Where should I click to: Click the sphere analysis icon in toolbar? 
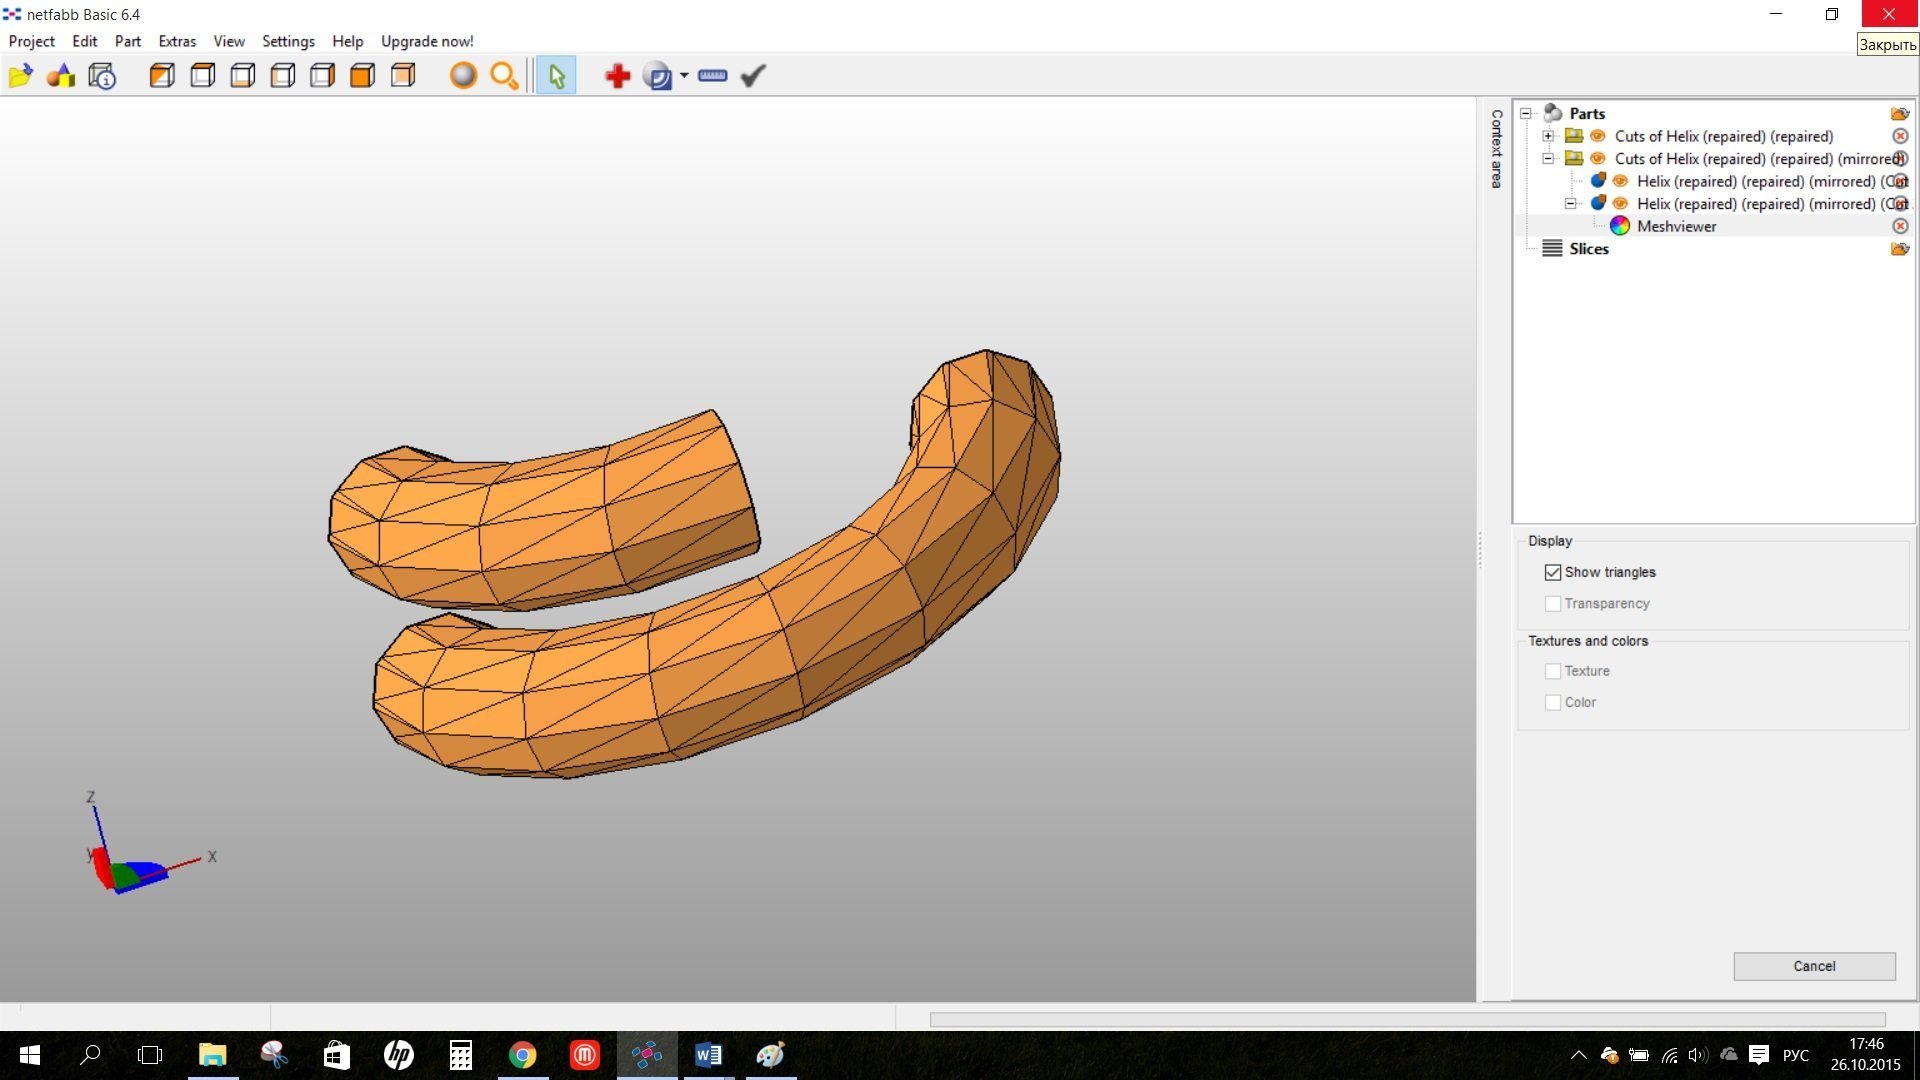[657, 76]
